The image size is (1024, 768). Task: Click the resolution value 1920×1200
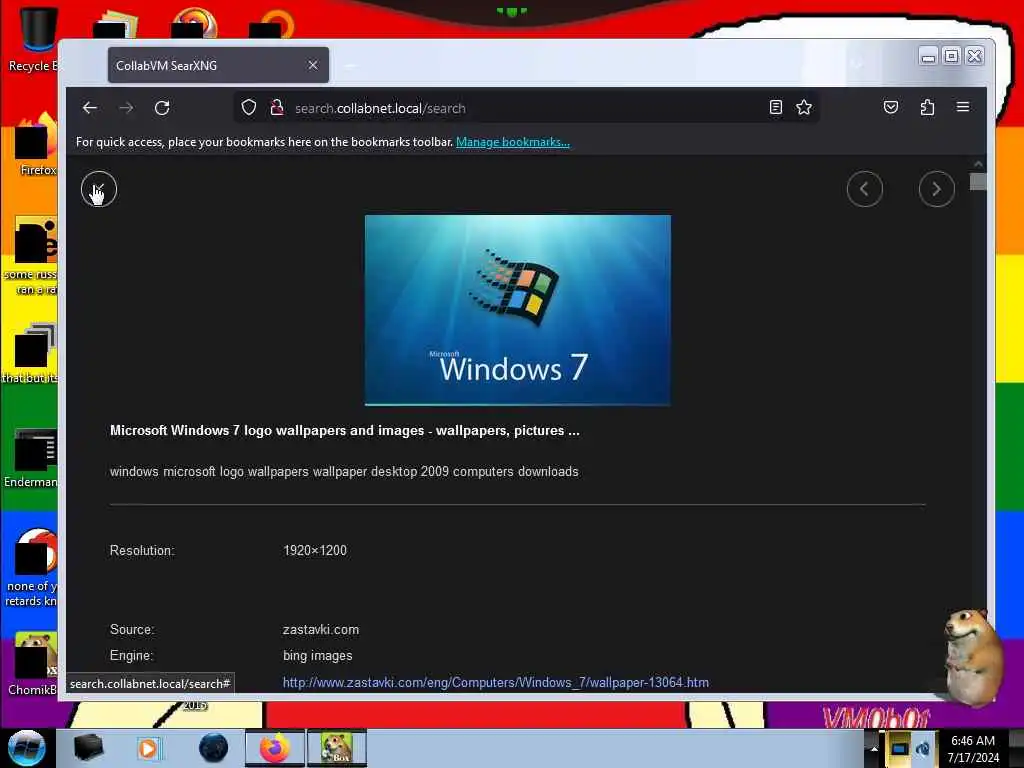(315, 551)
